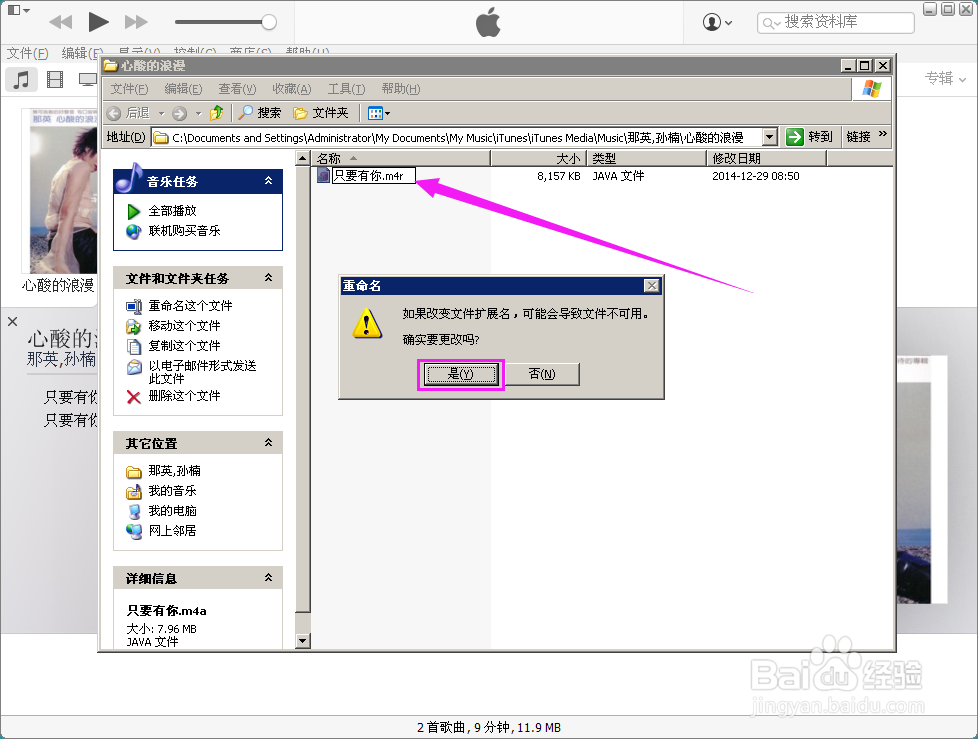This screenshot has width=978, height=739.
Task: Open the 查看 menu
Action: [x=234, y=89]
